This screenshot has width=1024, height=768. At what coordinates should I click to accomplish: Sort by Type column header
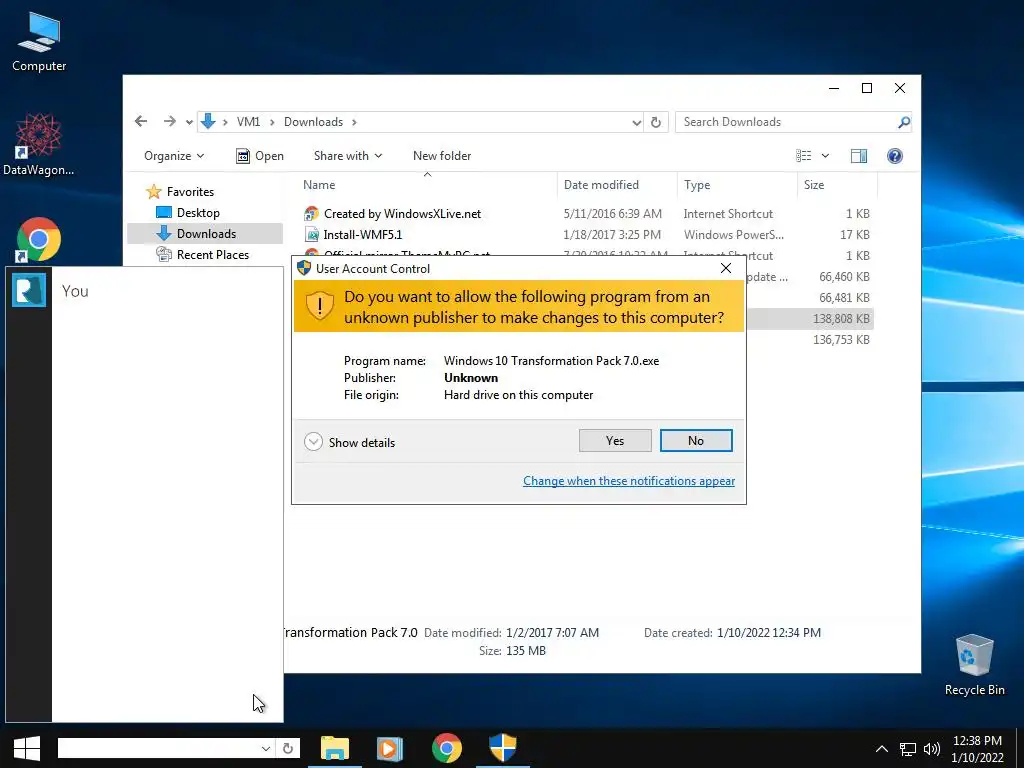(737, 185)
